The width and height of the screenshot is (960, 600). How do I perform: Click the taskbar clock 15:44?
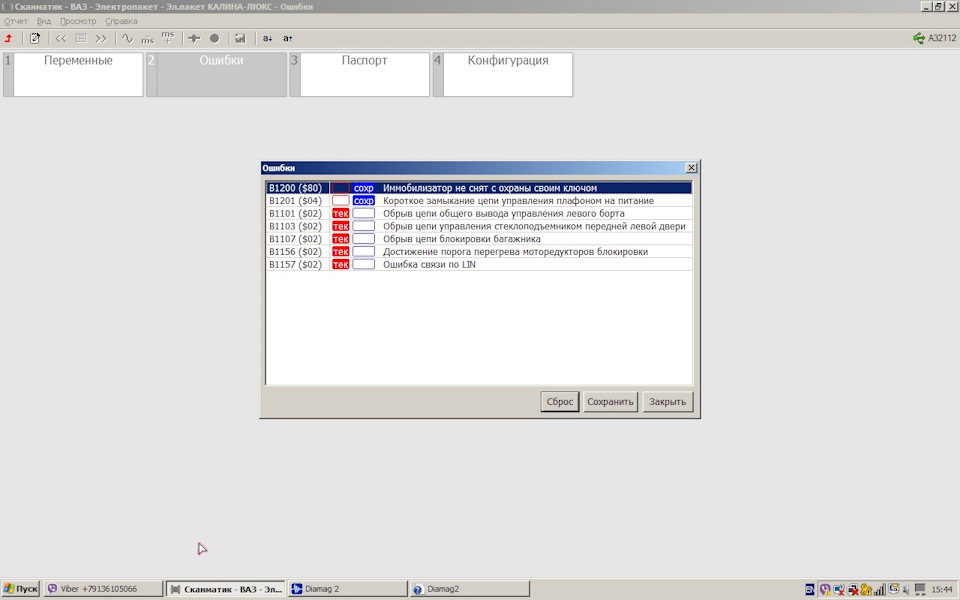[942, 590]
